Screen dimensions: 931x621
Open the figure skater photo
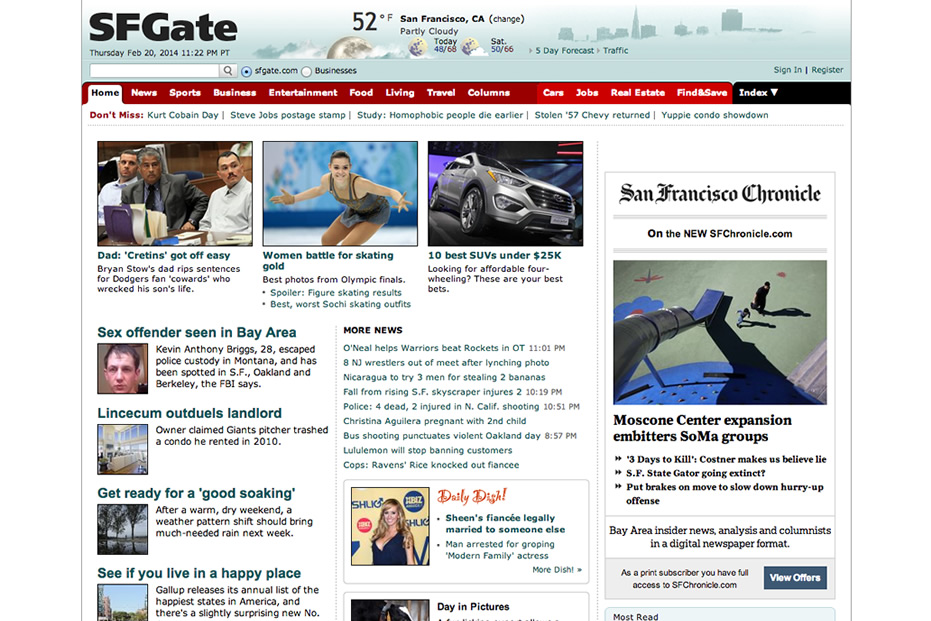tap(340, 194)
